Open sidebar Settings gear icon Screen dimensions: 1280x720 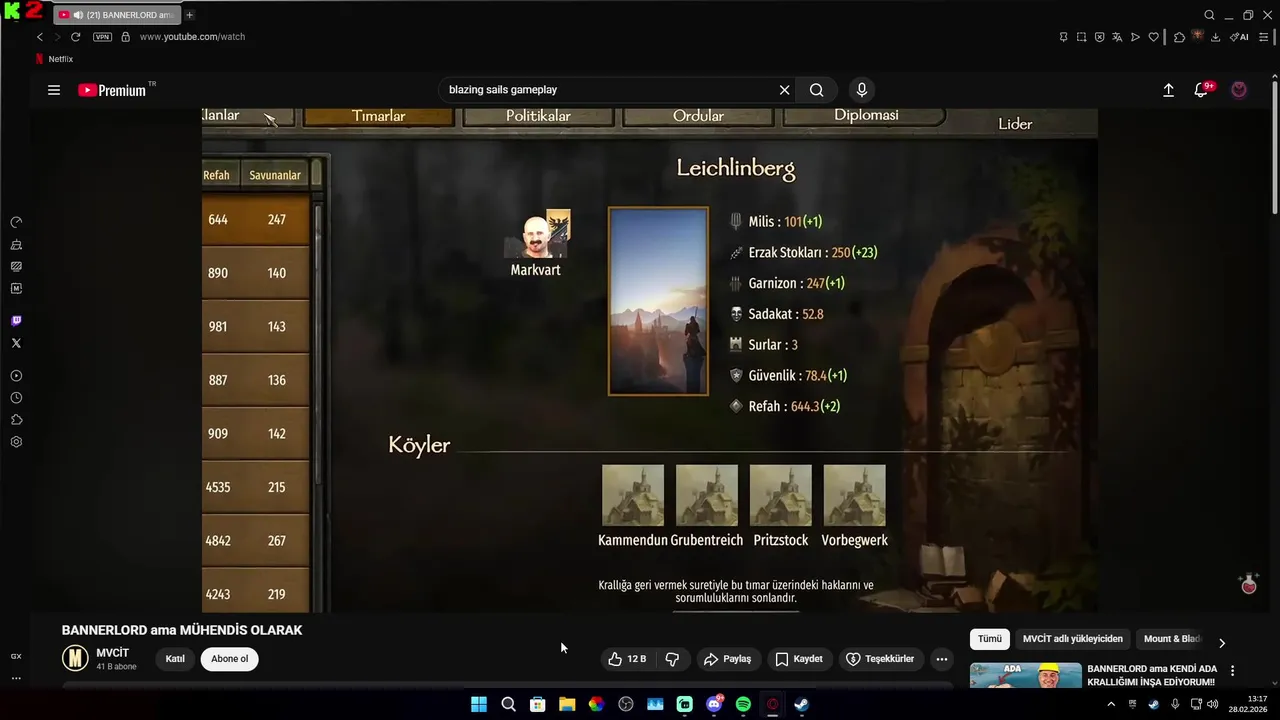point(16,442)
